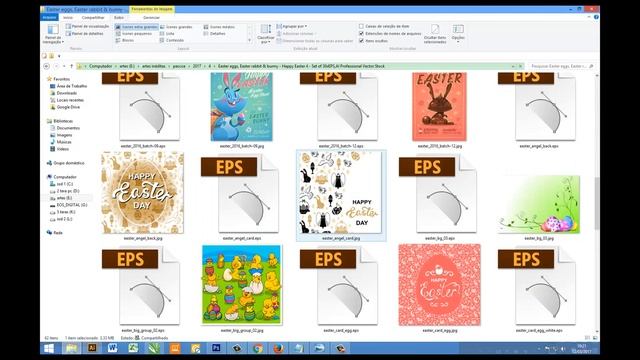This screenshot has height=360, width=640.
Task: Open the Arquivo menu tab
Action: click(49, 18)
